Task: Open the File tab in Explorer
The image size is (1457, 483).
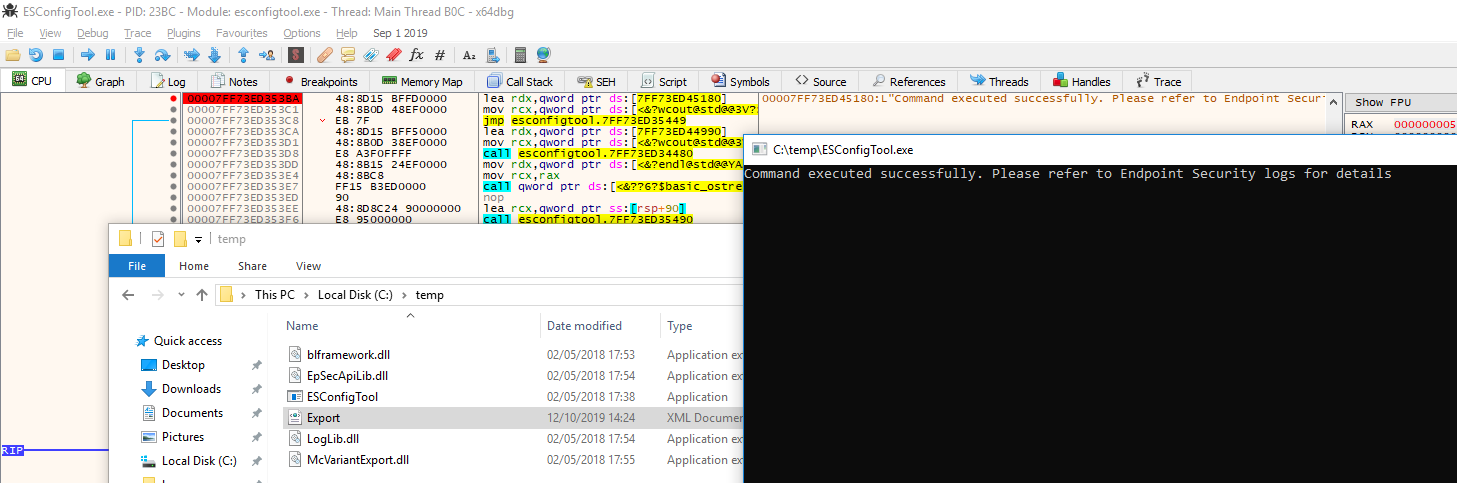Action: (137, 266)
